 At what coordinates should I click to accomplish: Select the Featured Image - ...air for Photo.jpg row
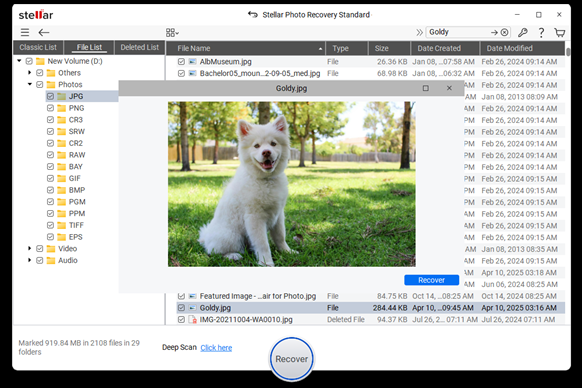[370, 296]
